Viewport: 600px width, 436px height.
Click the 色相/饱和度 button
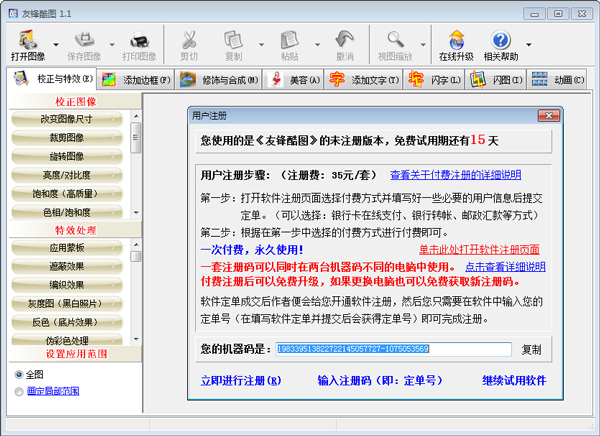coord(67,212)
